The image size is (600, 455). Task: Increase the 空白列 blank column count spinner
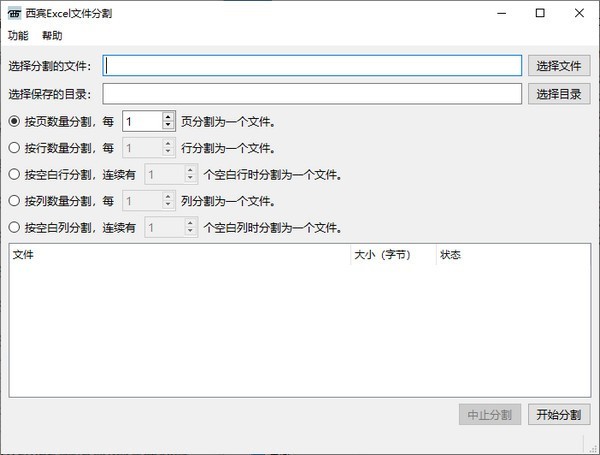click(190, 222)
